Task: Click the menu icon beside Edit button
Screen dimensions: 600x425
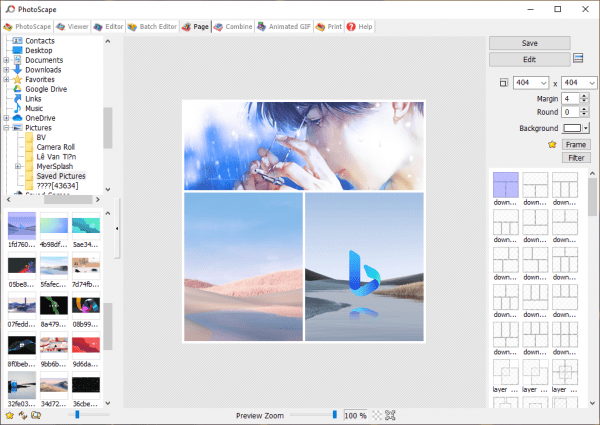Action: point(578,58)
